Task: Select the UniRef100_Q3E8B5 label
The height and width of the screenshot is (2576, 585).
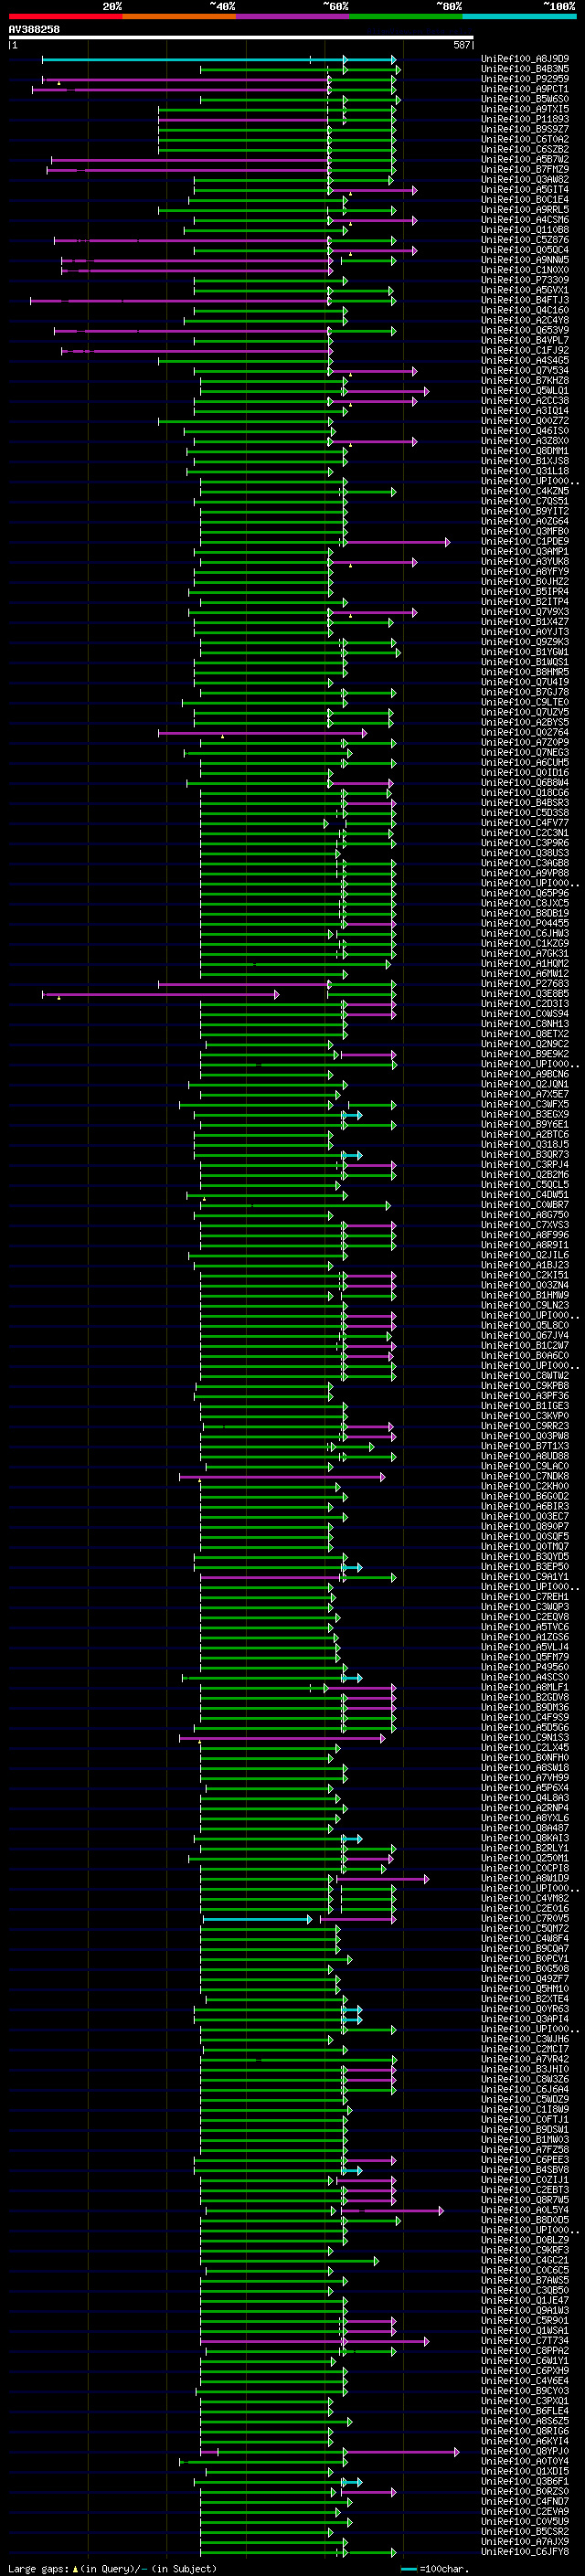Action: pyautogui.click(x=525, y=994)
